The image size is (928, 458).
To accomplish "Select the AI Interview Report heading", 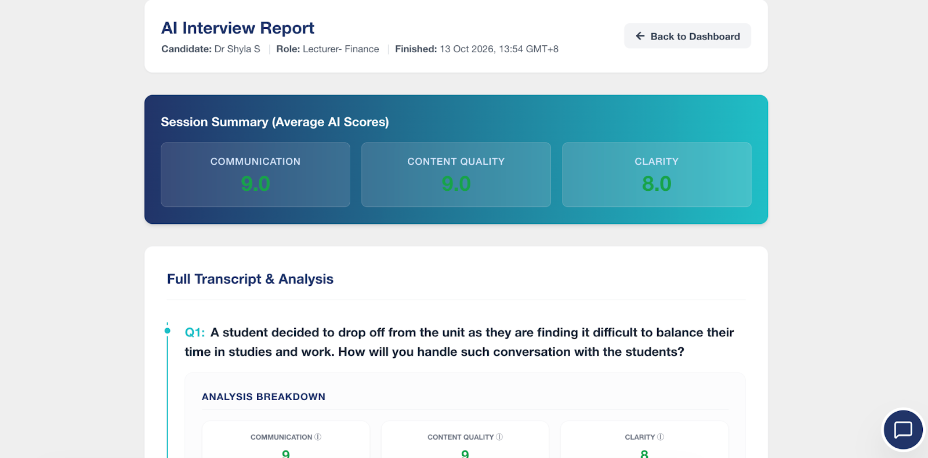I will [x=237, y=28].
